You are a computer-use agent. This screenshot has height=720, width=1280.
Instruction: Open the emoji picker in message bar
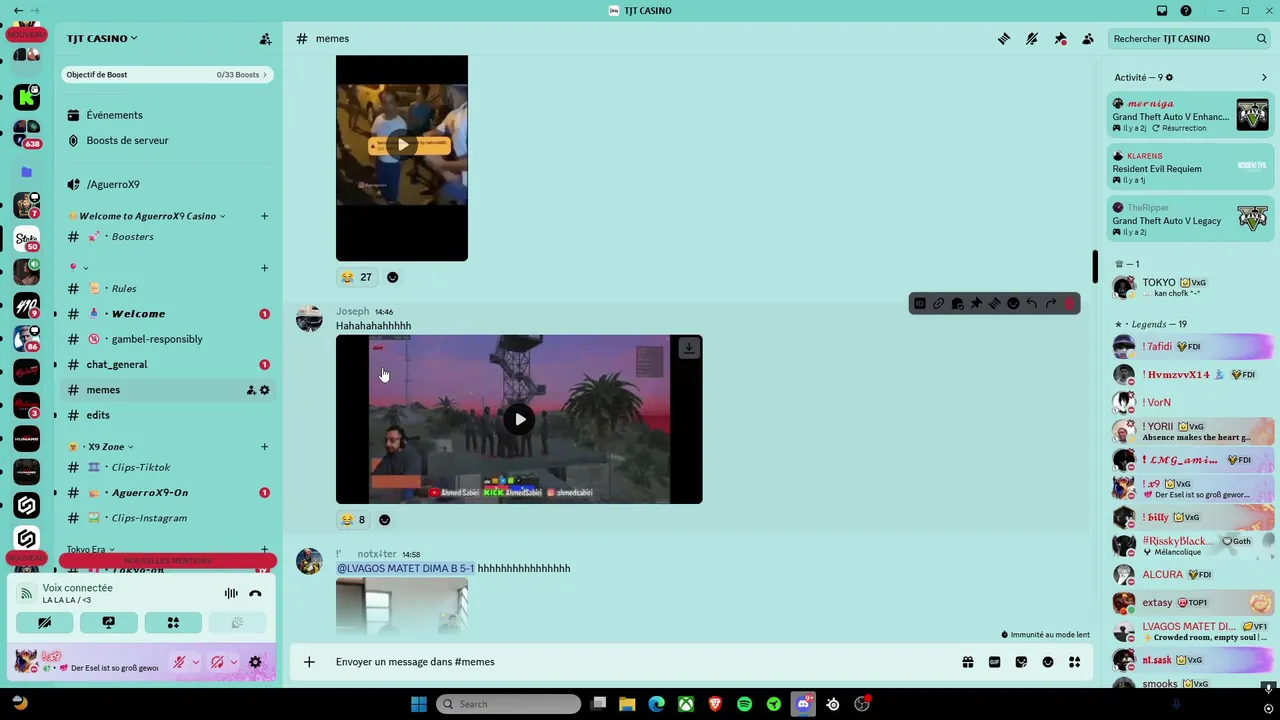[x=1048, y=662]
